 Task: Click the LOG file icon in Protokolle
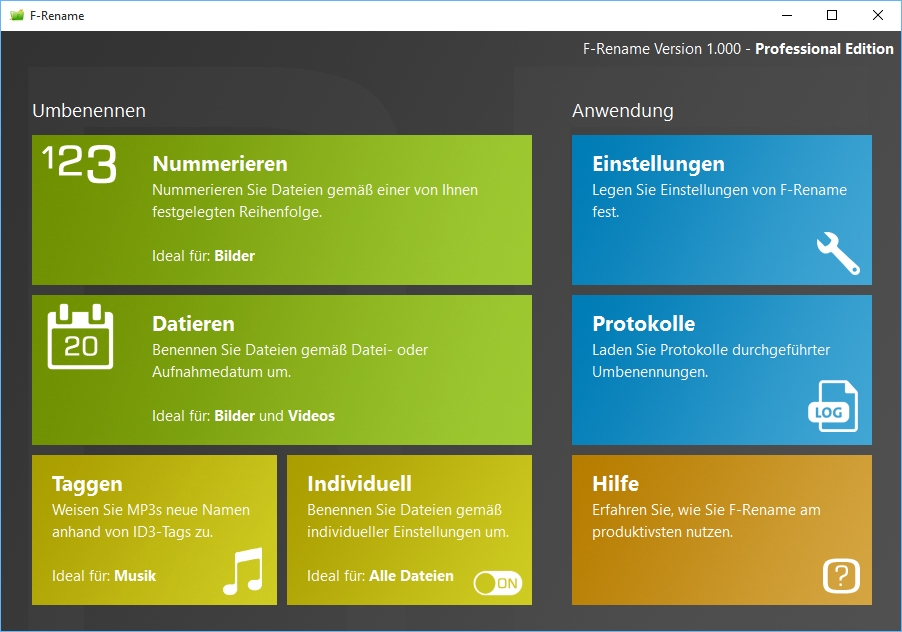tap(833, 406)
